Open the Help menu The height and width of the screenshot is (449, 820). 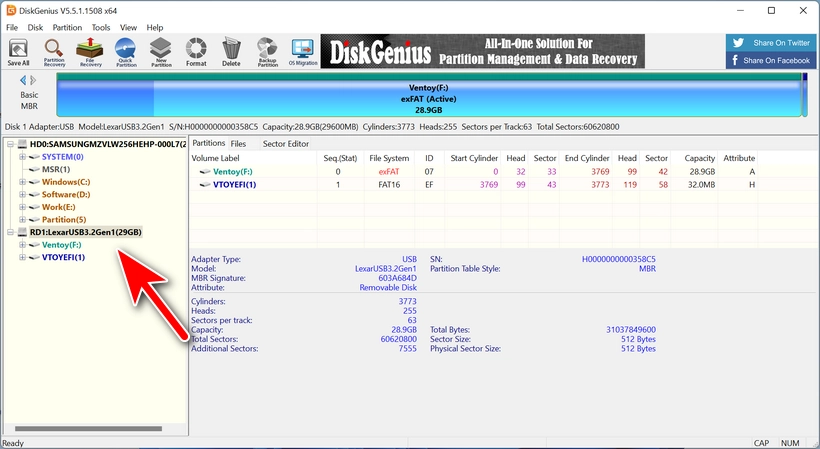point(155,27)
